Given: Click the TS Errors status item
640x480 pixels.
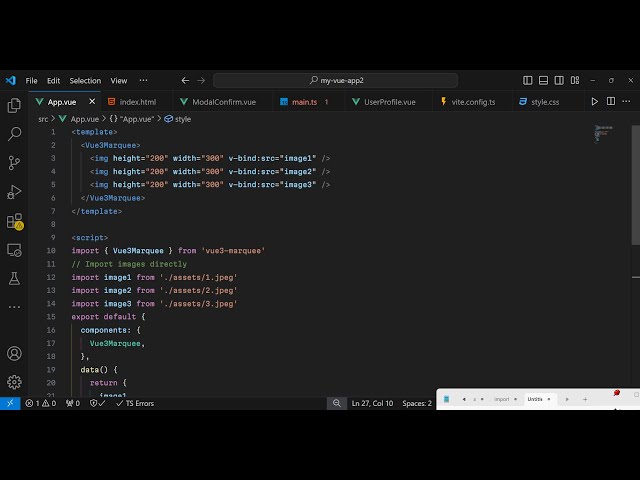Looking at the screenshot, I should pos(134,403).
